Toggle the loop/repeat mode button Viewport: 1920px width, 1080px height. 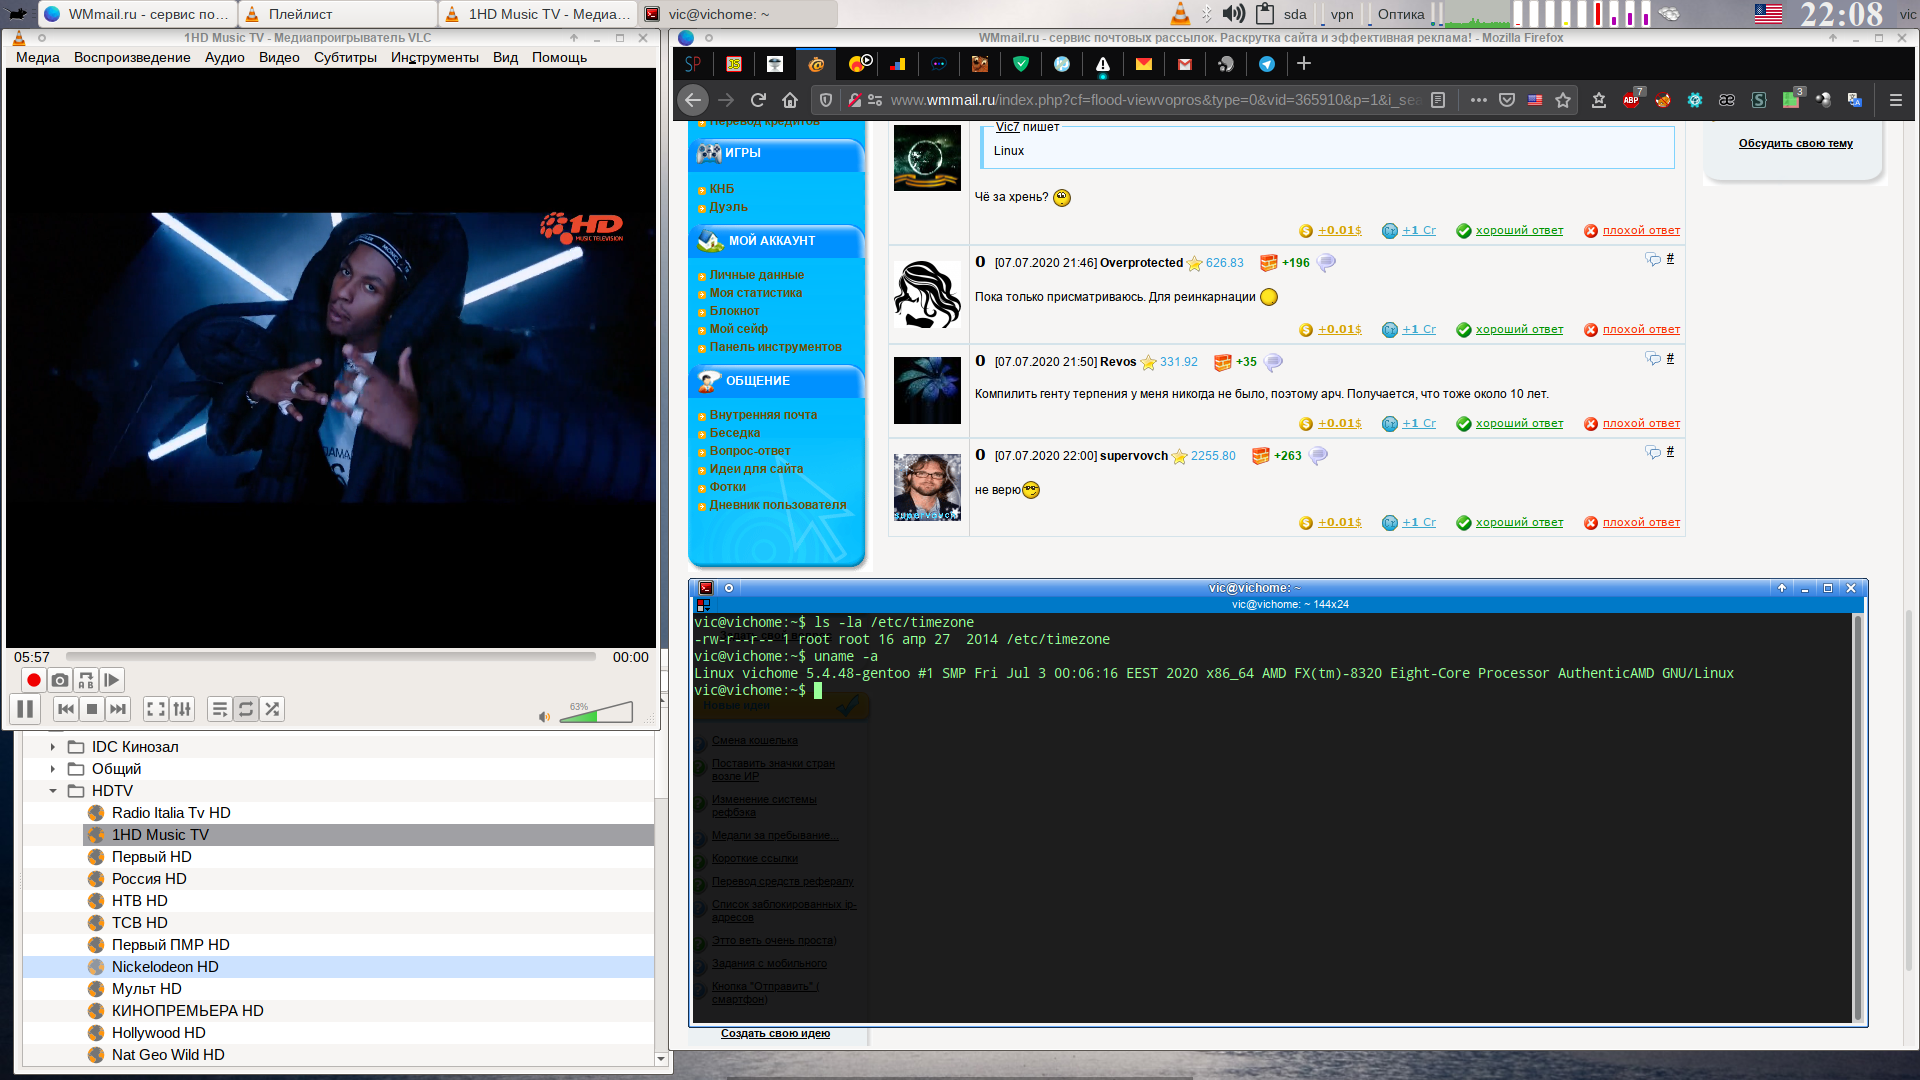(246, 709)
